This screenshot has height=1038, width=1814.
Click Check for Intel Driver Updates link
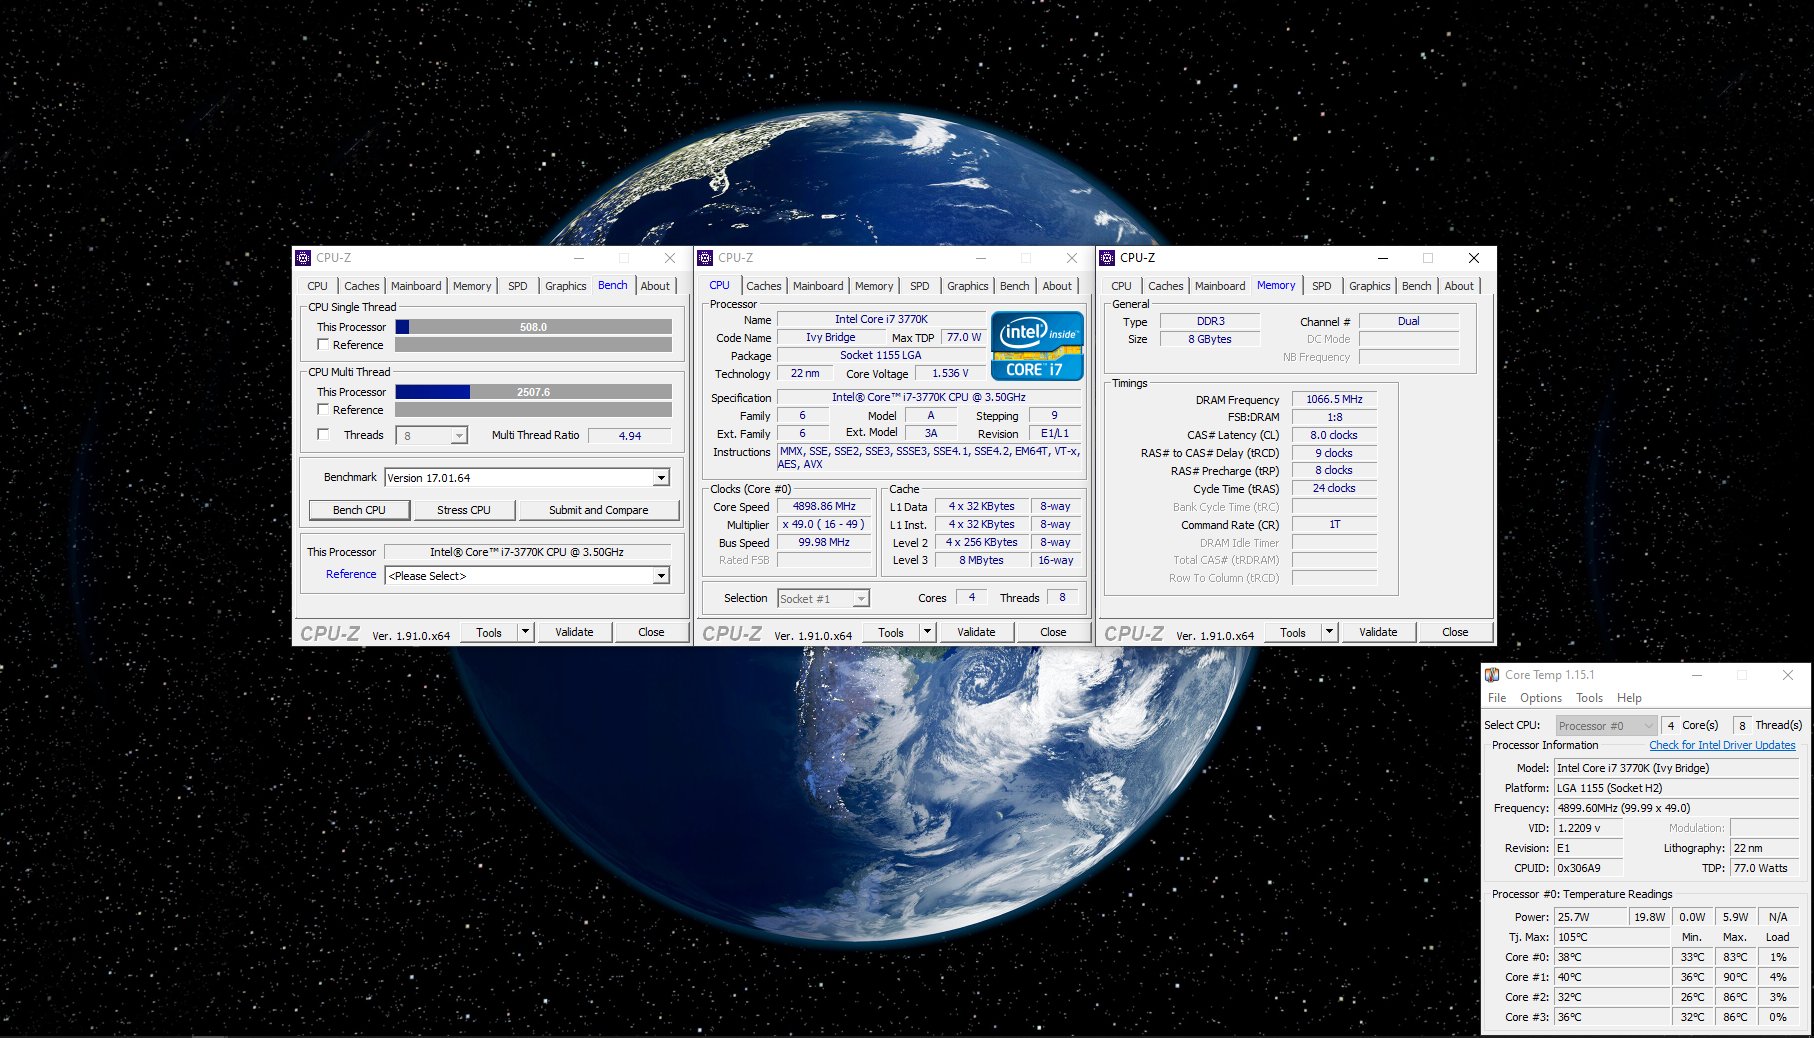[x=1722, y=745]
